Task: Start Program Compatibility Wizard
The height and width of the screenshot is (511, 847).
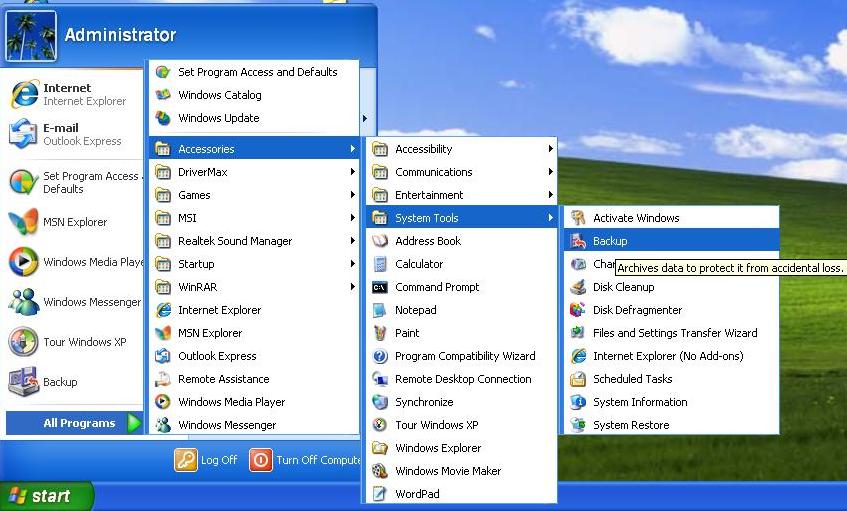Action: coord(461,356)
